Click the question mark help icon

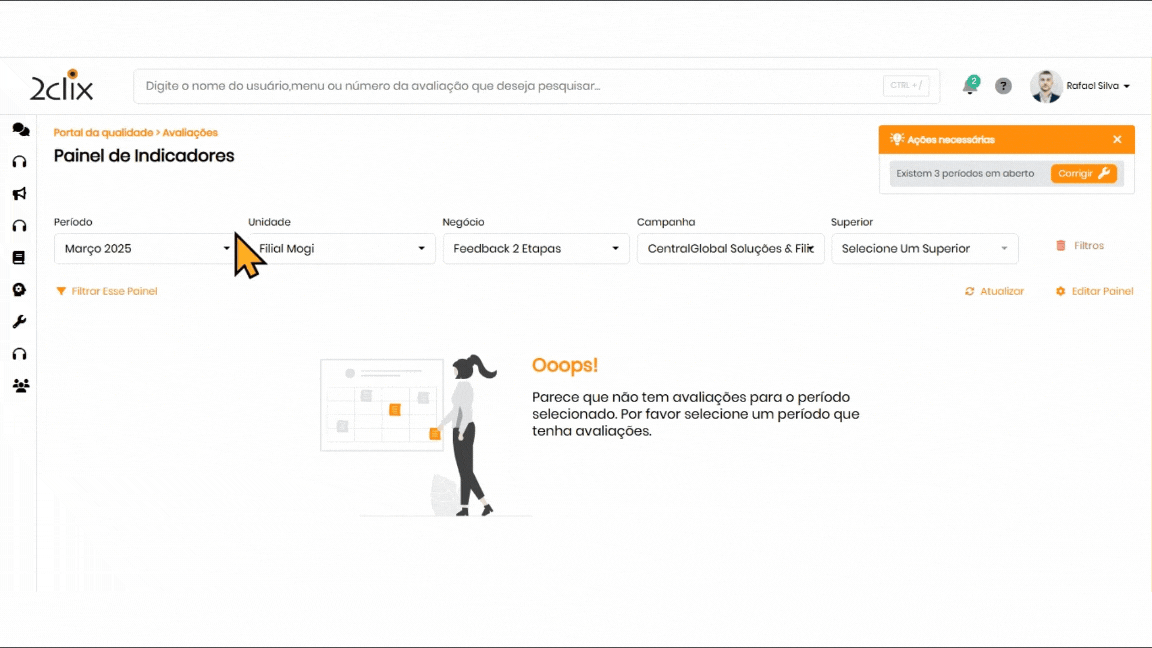1003,86
